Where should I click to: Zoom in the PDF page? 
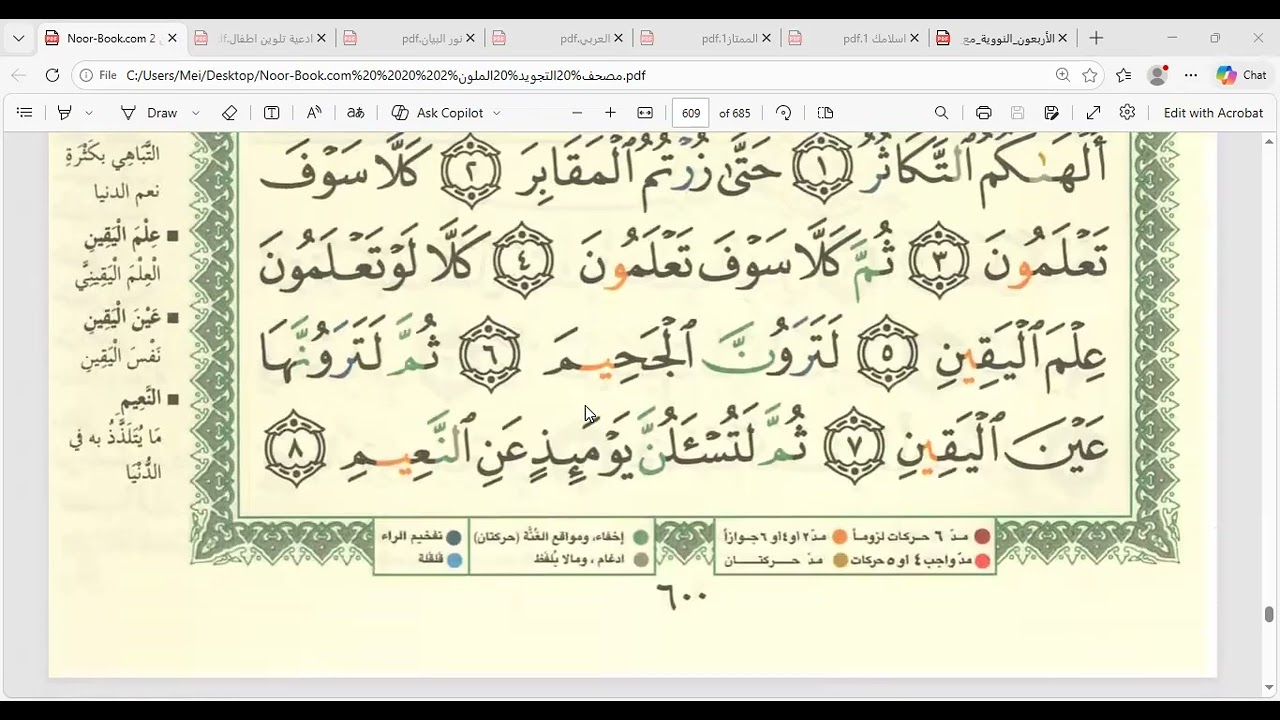click(x=610, y=113)
